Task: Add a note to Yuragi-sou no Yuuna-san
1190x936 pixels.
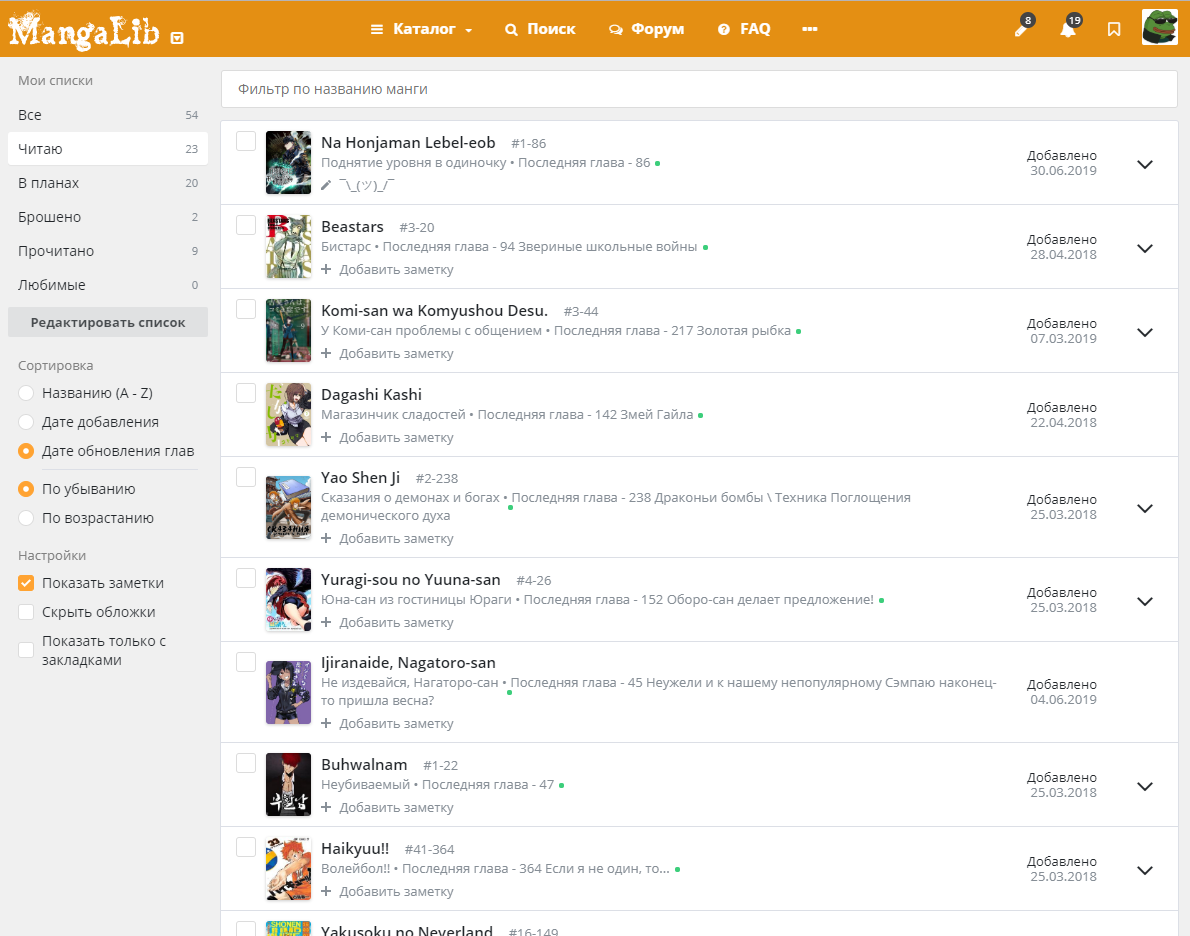Action: click(387, 622)
